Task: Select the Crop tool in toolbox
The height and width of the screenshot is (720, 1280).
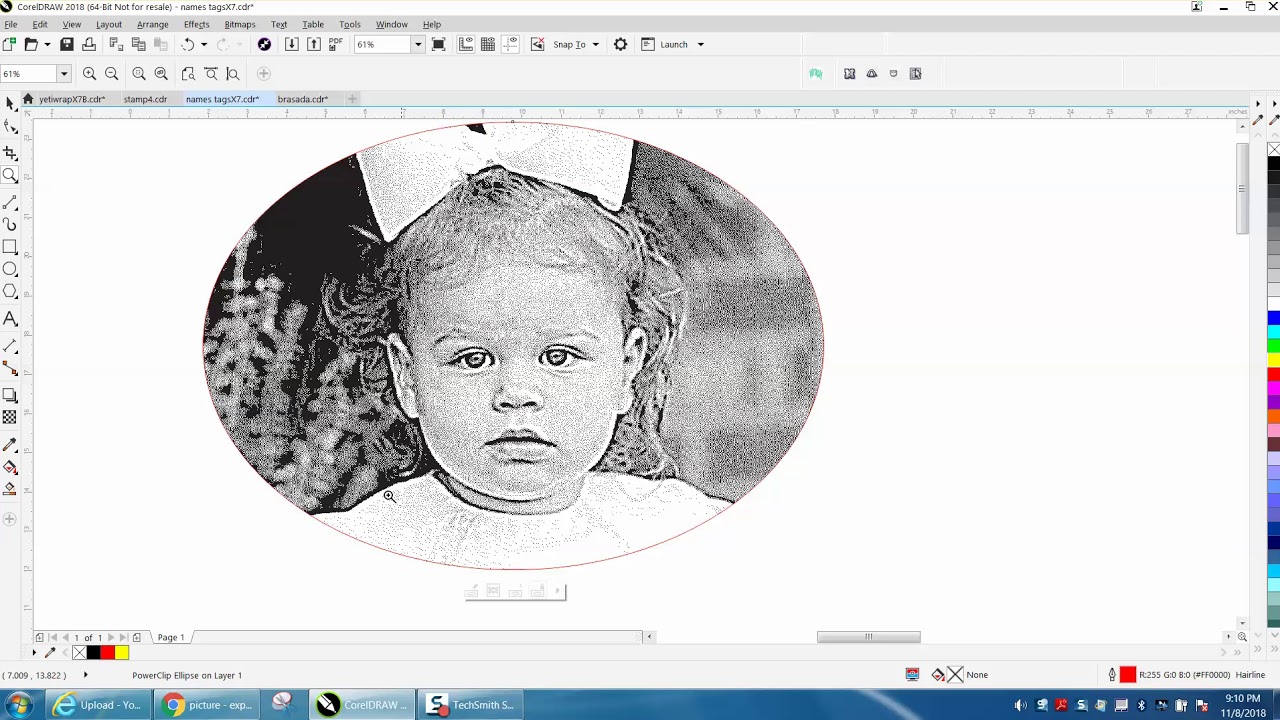Action: point(10,153)
